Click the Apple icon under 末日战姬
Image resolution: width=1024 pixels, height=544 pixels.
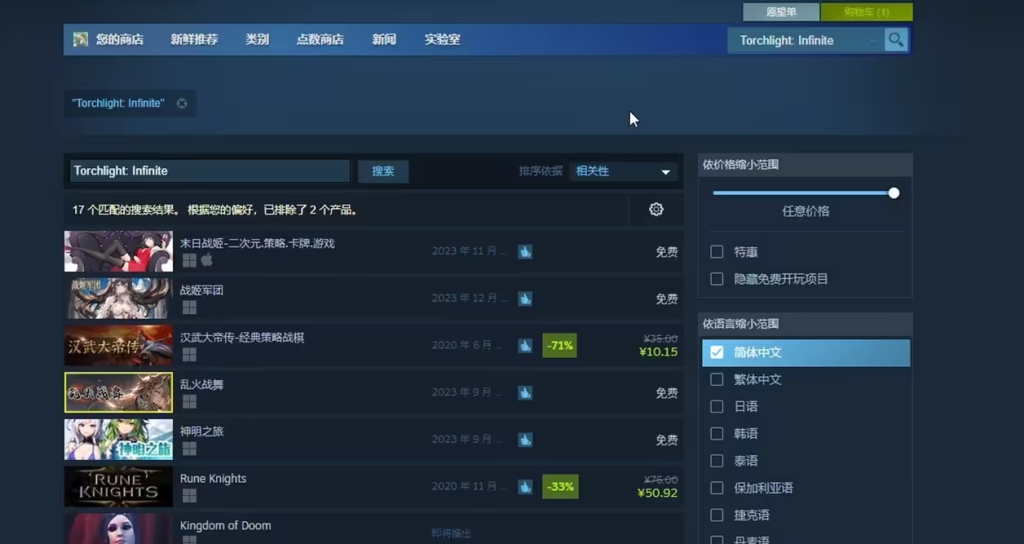pyautogui.click(x=207, y=260)
